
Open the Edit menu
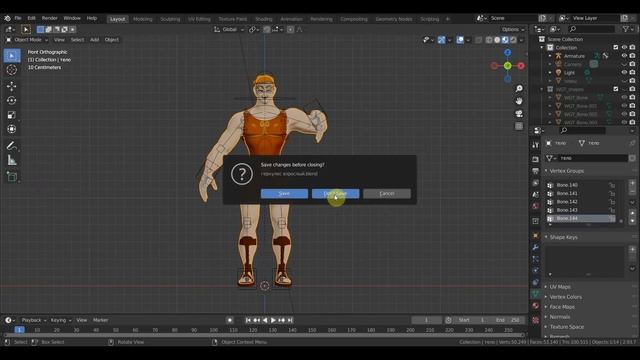point(31,18)
